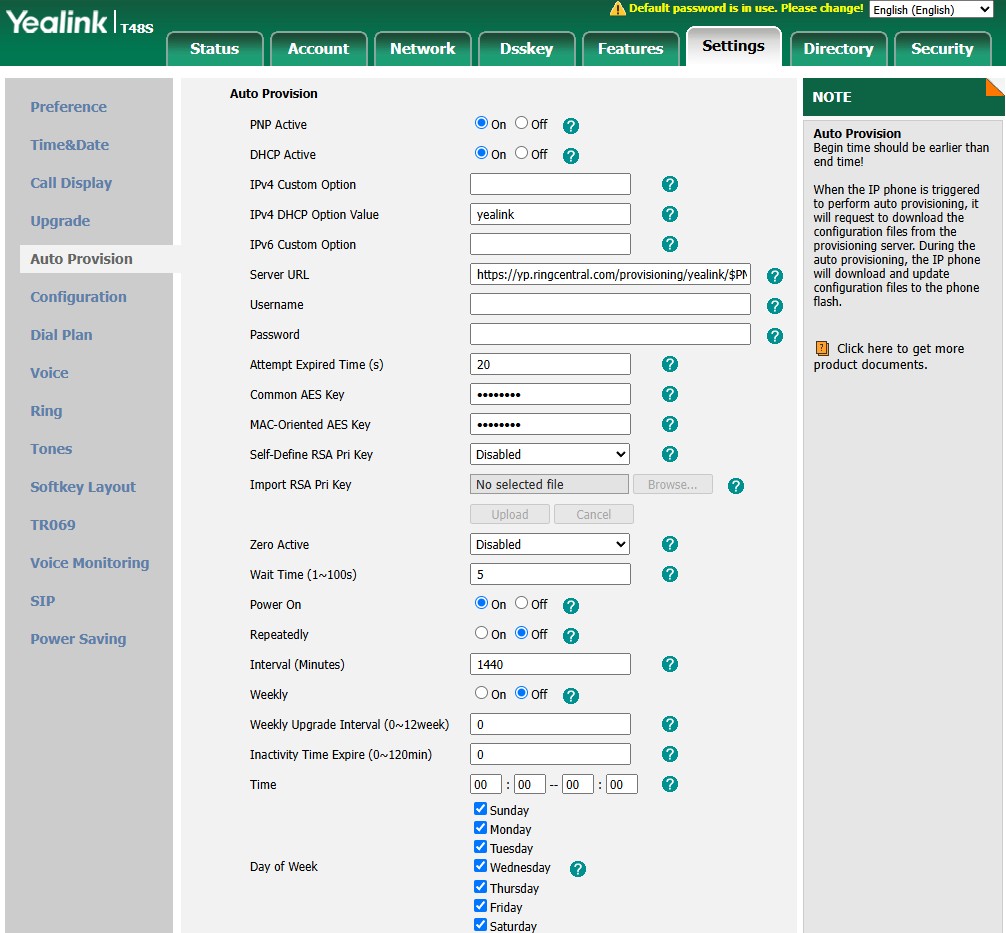Go to Softkey Layout settings

83,487
